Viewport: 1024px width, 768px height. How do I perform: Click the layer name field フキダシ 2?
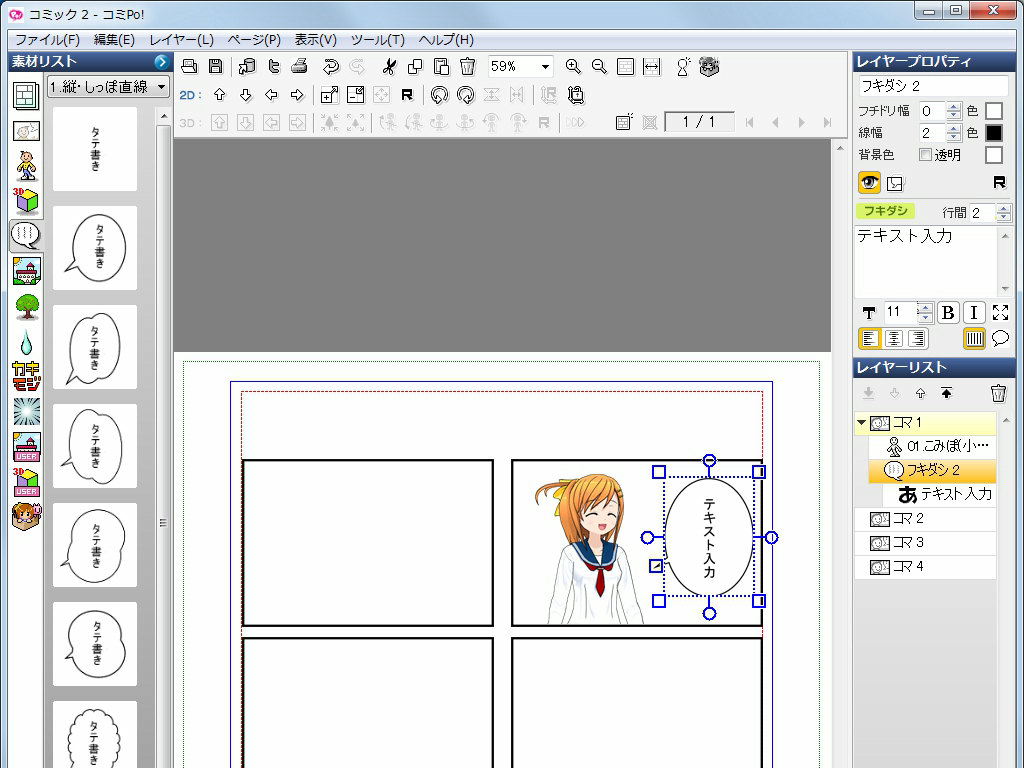(934, 86)
